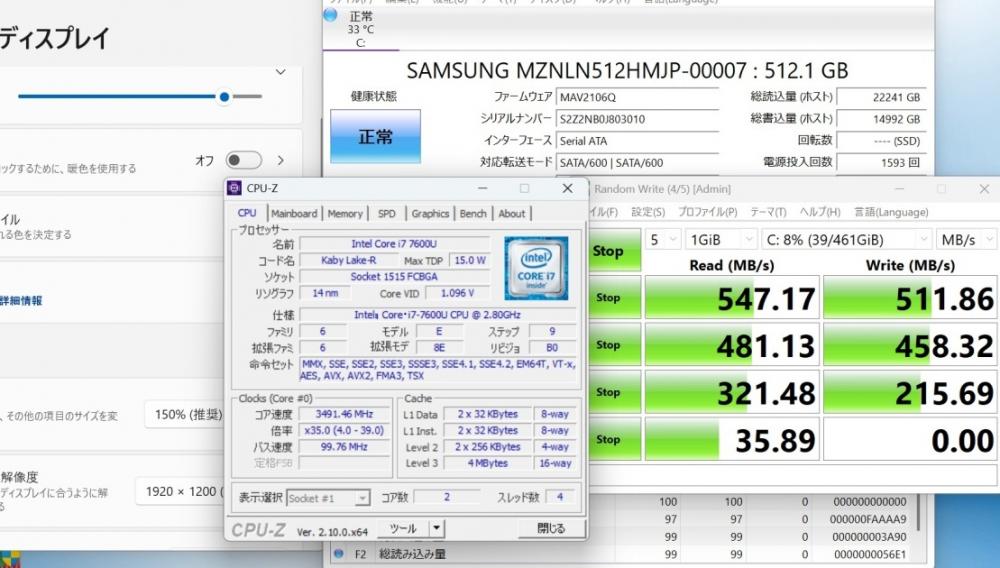The height and width of the screenshot is (568, 1000).
Task: Open the MB/s unit dropdown in CrystalDiskMark
Action: (x=966, y=240)
